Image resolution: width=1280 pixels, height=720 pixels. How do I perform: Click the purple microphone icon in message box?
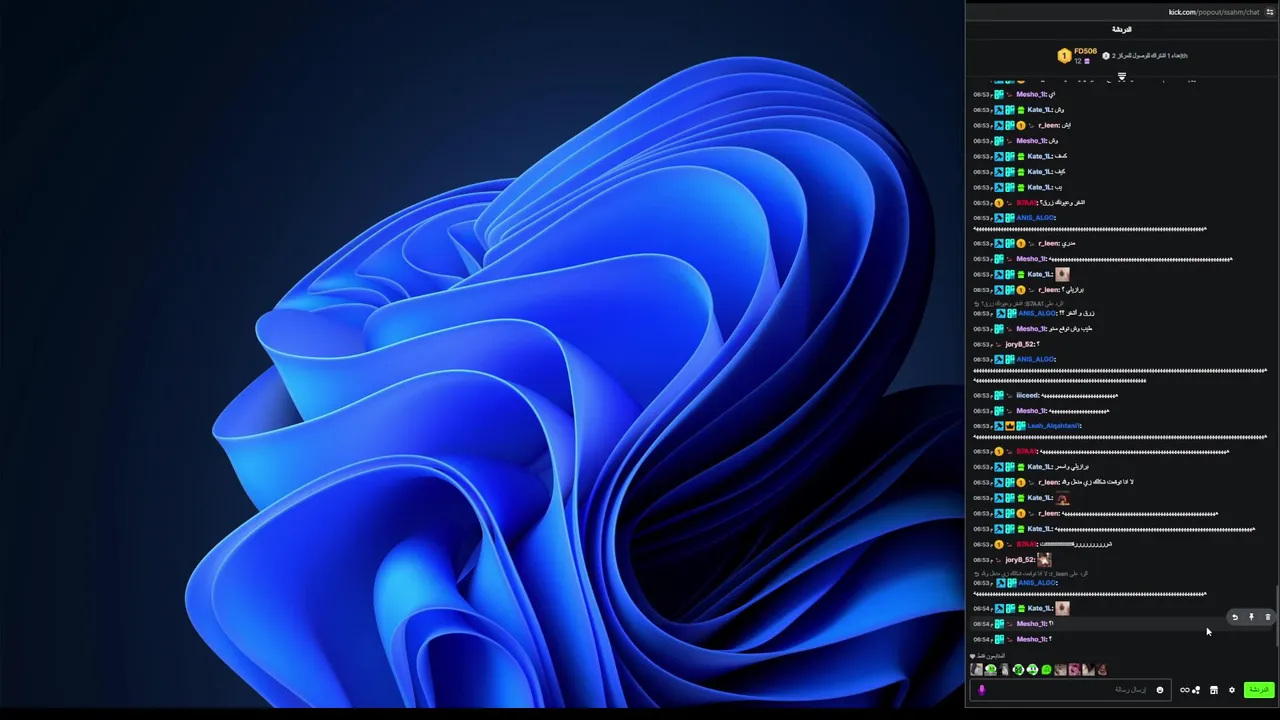point(981,690)
